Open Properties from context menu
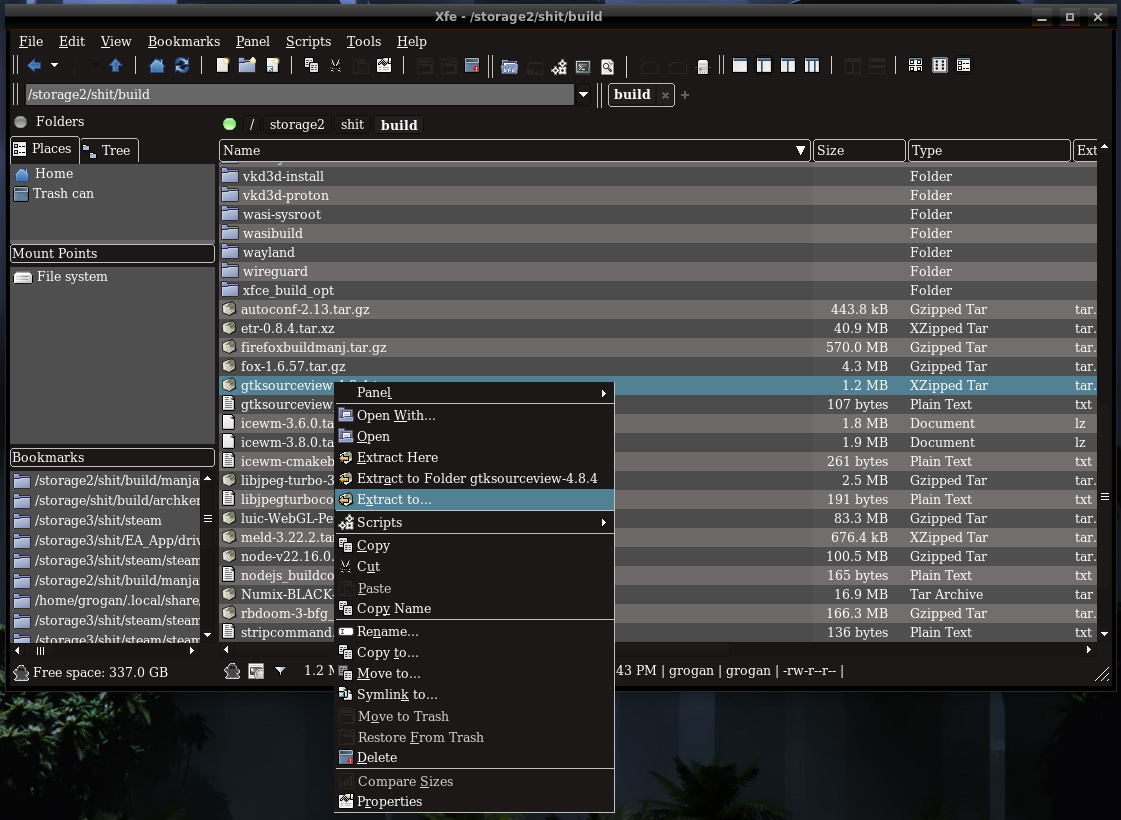1121x820 pixels. click(x=475, y=801)
